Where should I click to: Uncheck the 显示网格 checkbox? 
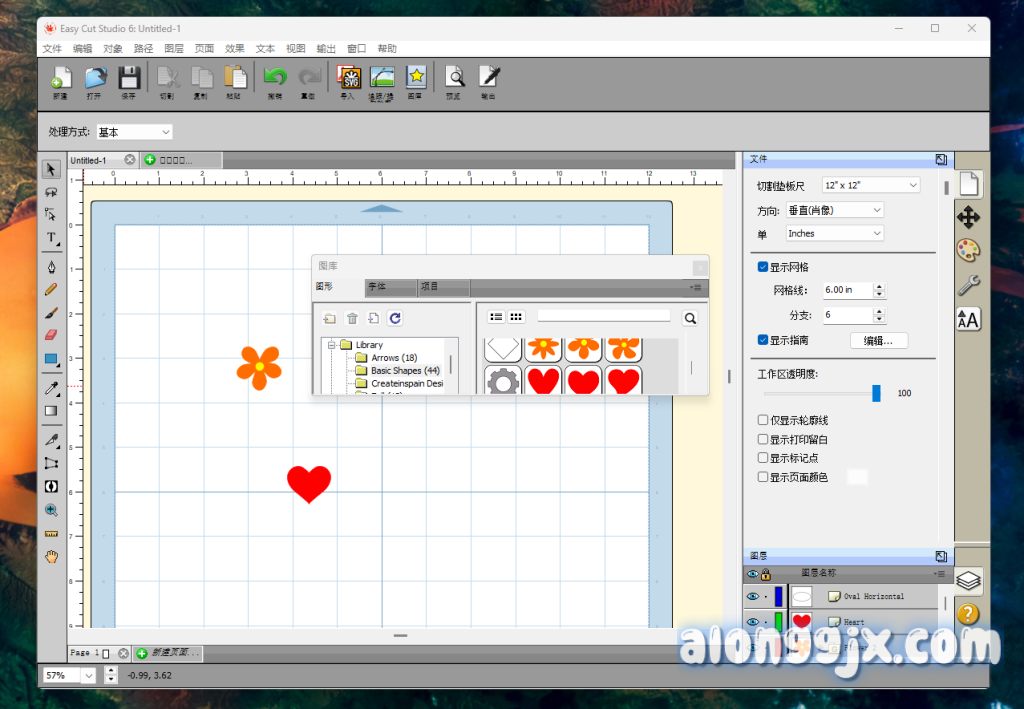[x=763, y=267]
